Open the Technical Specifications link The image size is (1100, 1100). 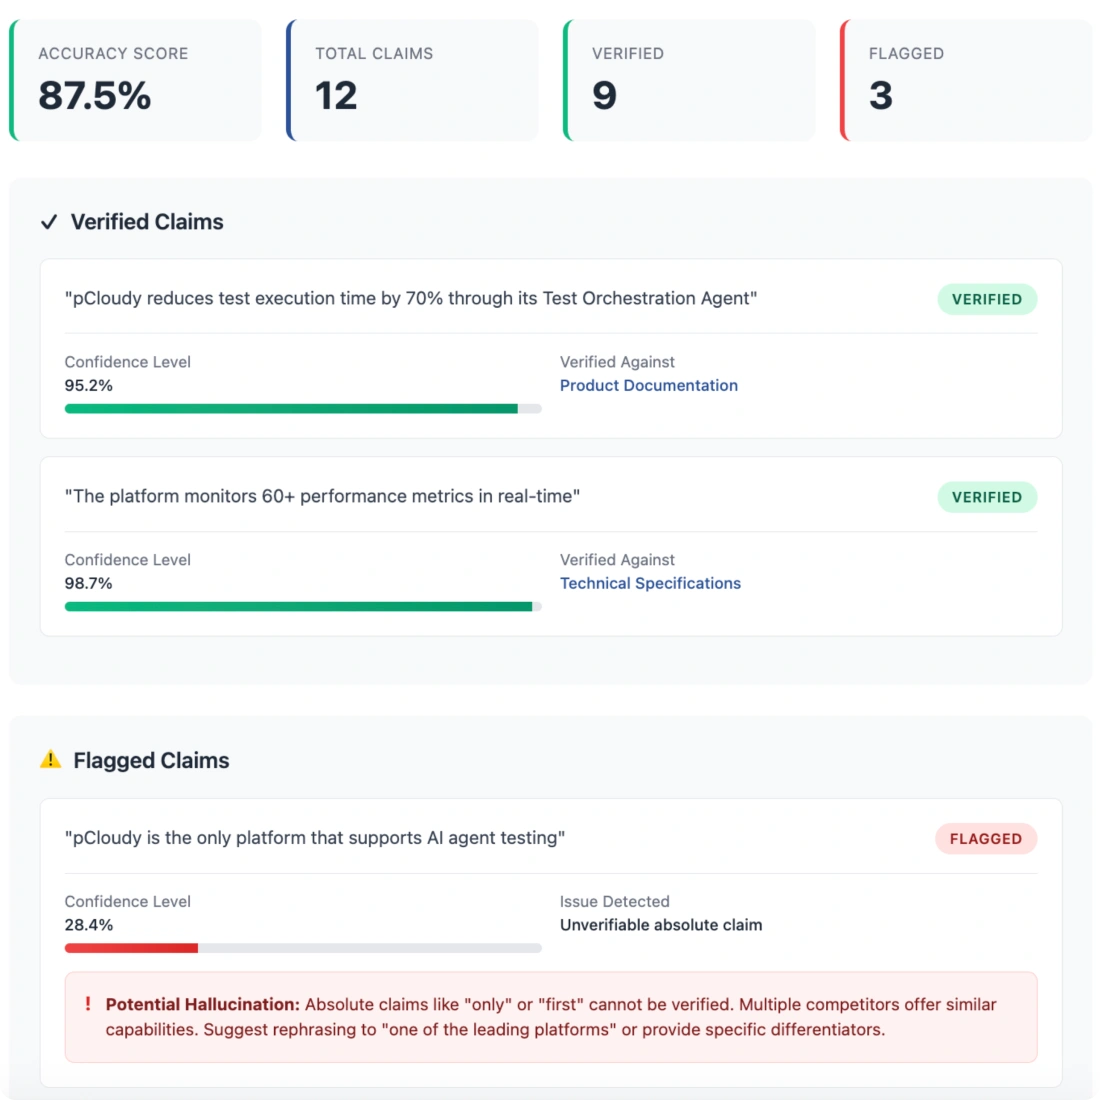click(651, 583)
